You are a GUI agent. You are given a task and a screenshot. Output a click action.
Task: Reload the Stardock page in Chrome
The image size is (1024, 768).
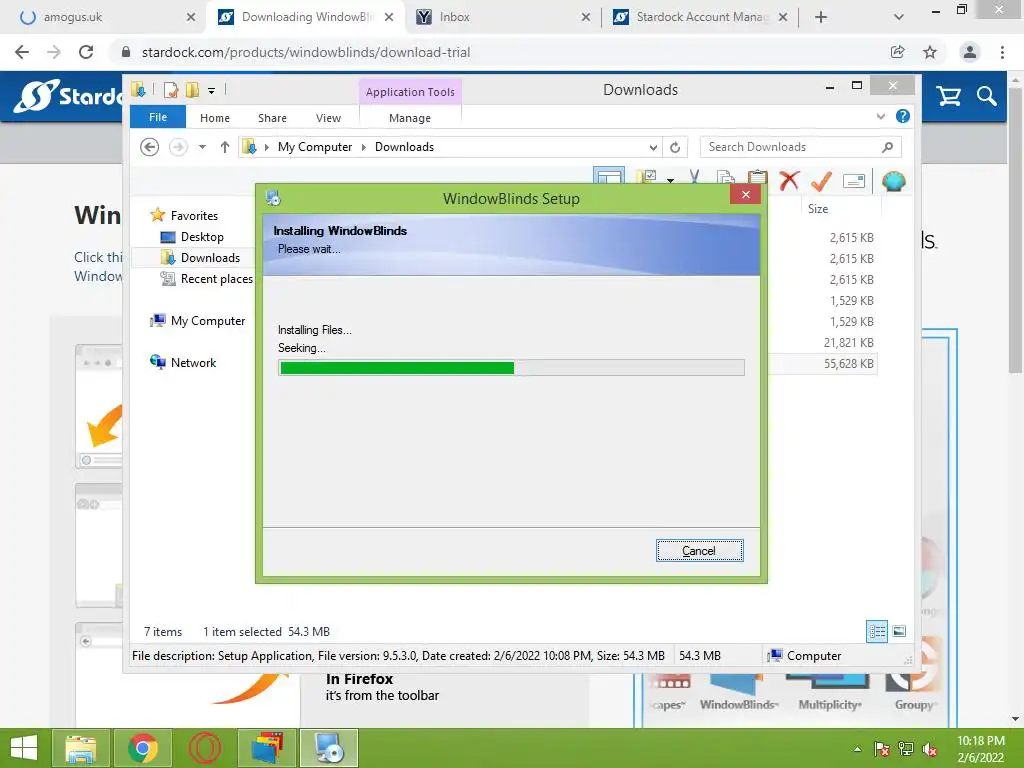[86, 52]
